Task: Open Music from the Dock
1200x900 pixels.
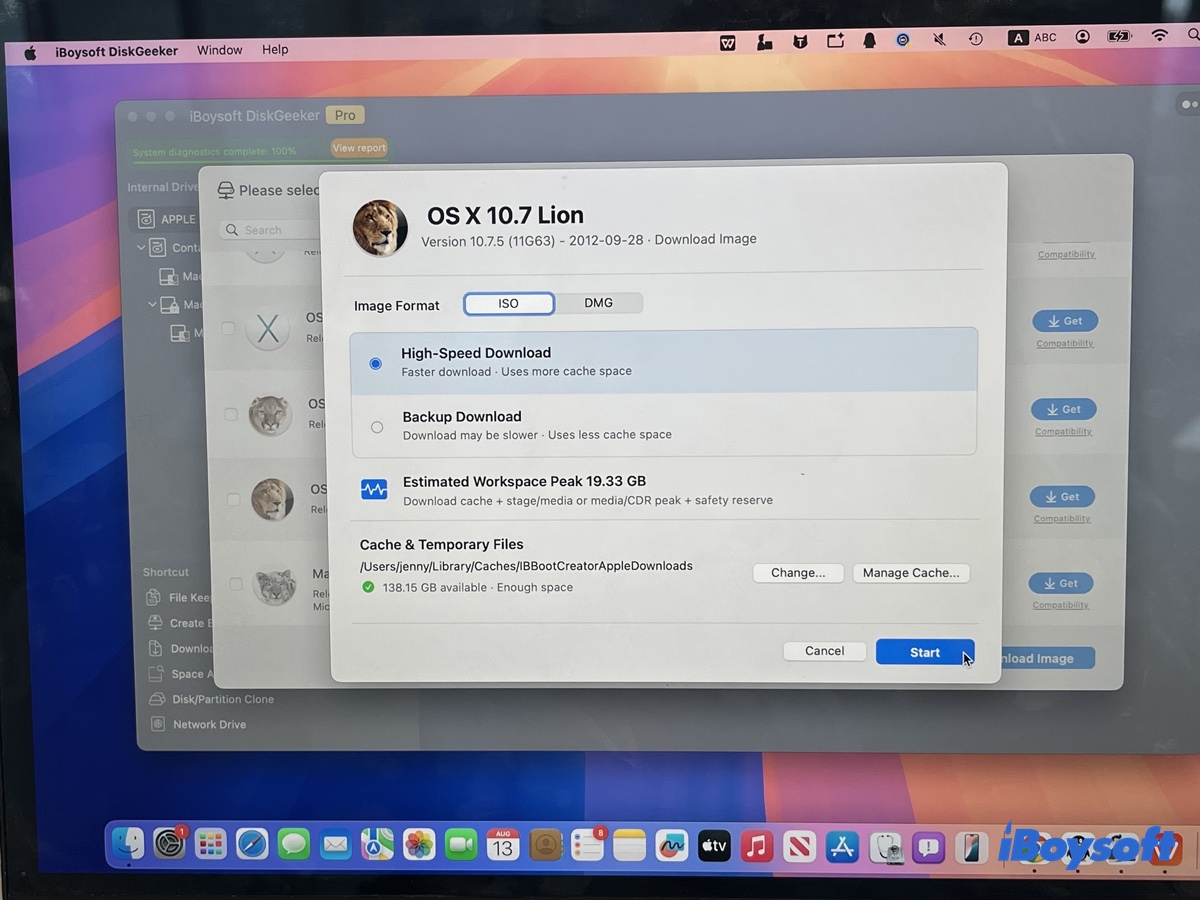Action: (757, 847)
